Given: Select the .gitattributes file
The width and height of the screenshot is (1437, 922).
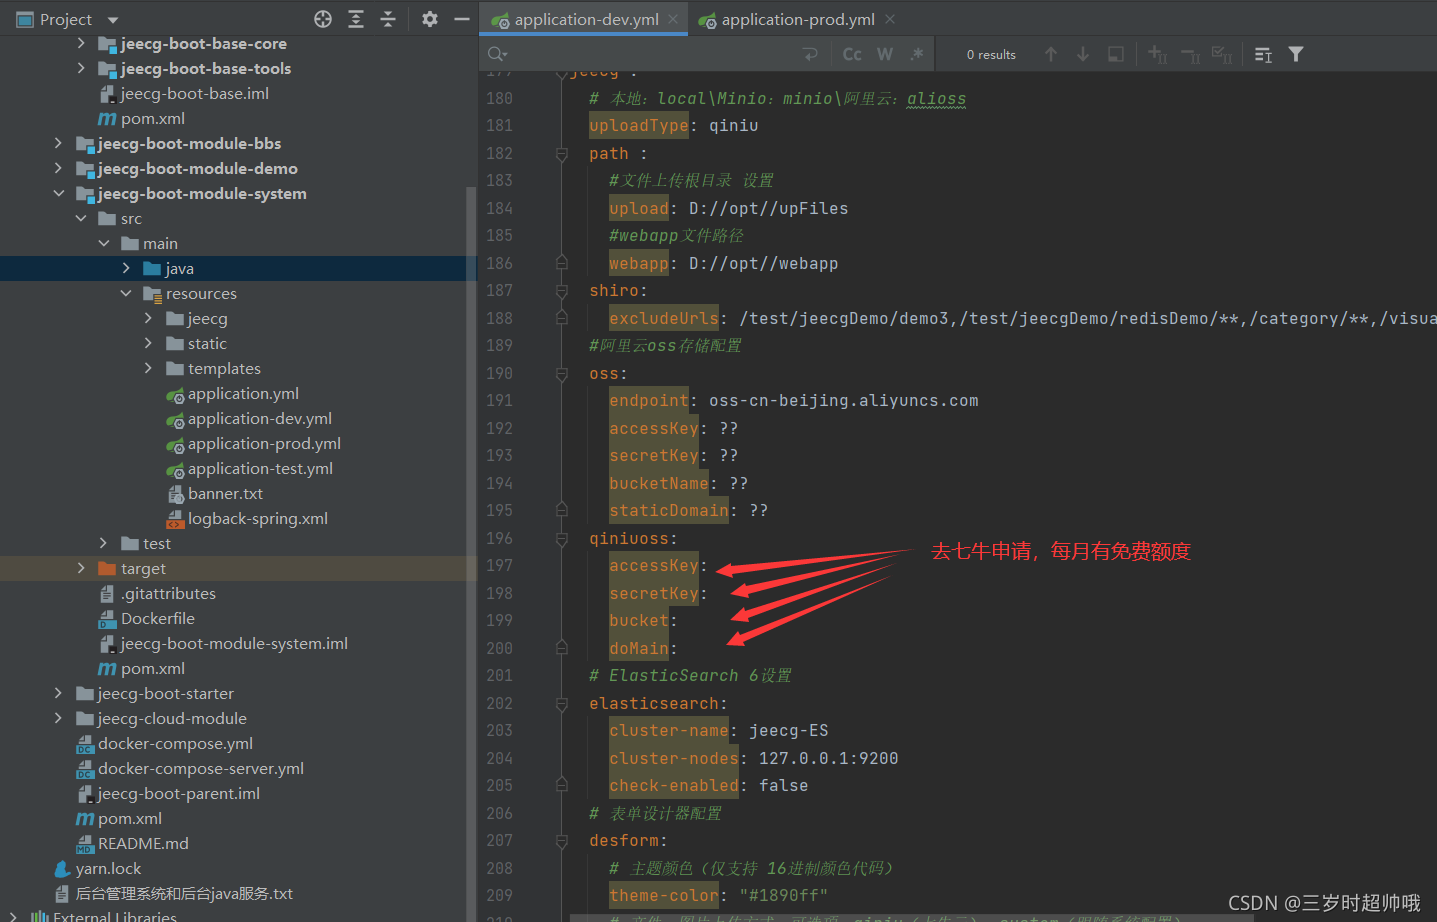Looking at the screenshot, I should click(168, 593).
